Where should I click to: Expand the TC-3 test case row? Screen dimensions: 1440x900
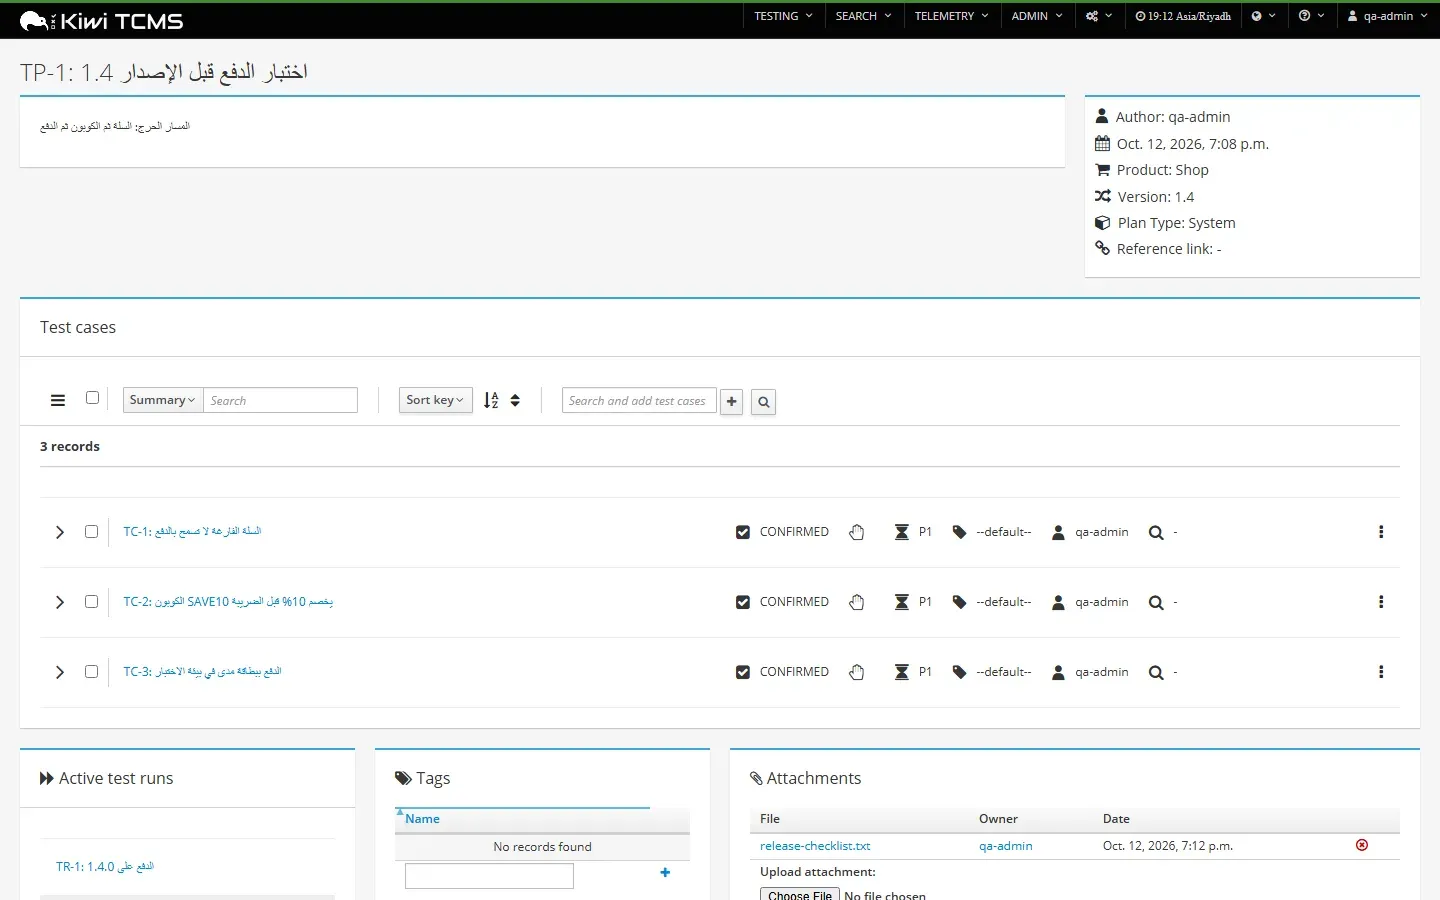click(60, 672)
